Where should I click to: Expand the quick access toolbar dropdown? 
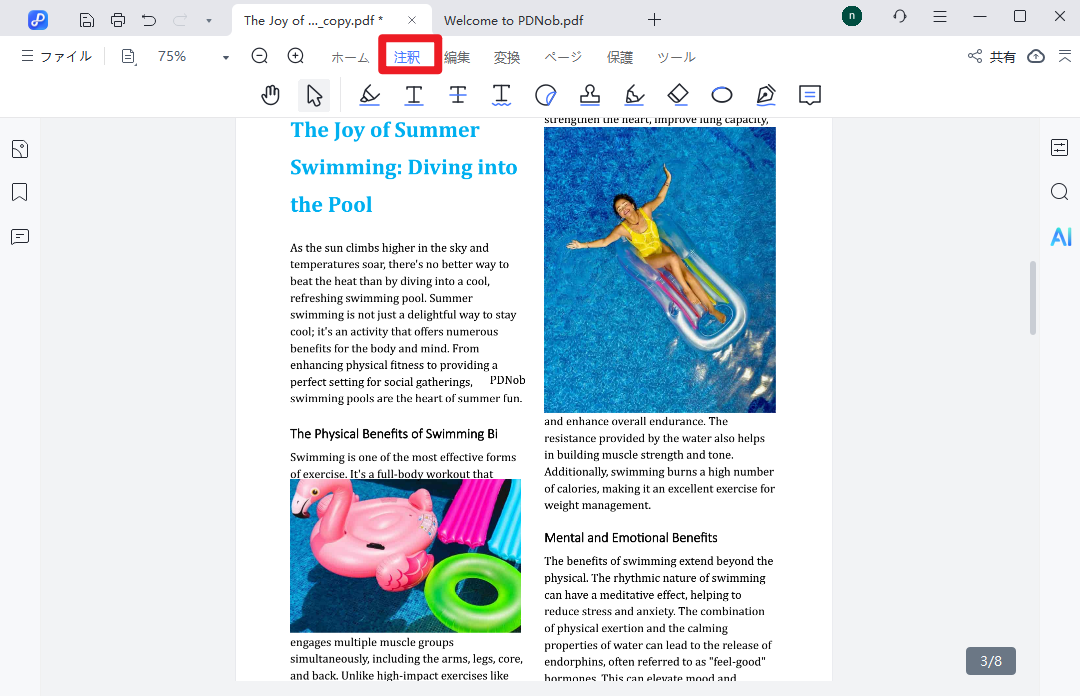click(208, 20)
